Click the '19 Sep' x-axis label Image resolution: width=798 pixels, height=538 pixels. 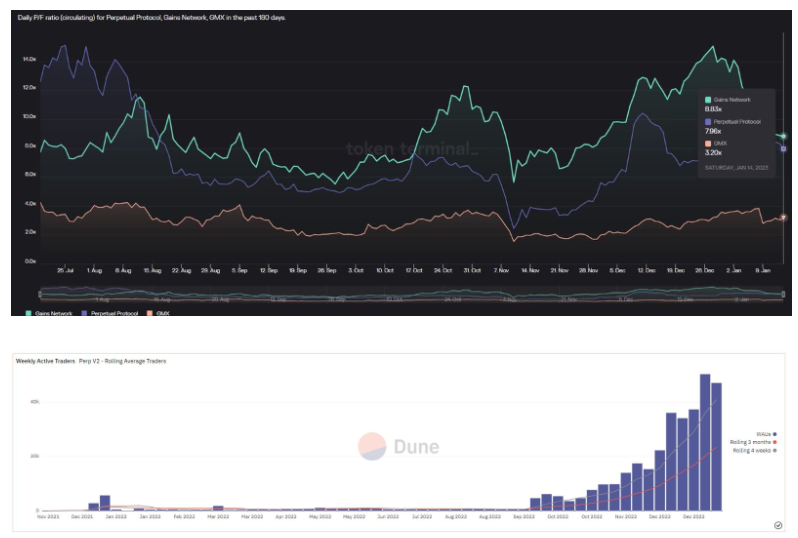(298, 270)
